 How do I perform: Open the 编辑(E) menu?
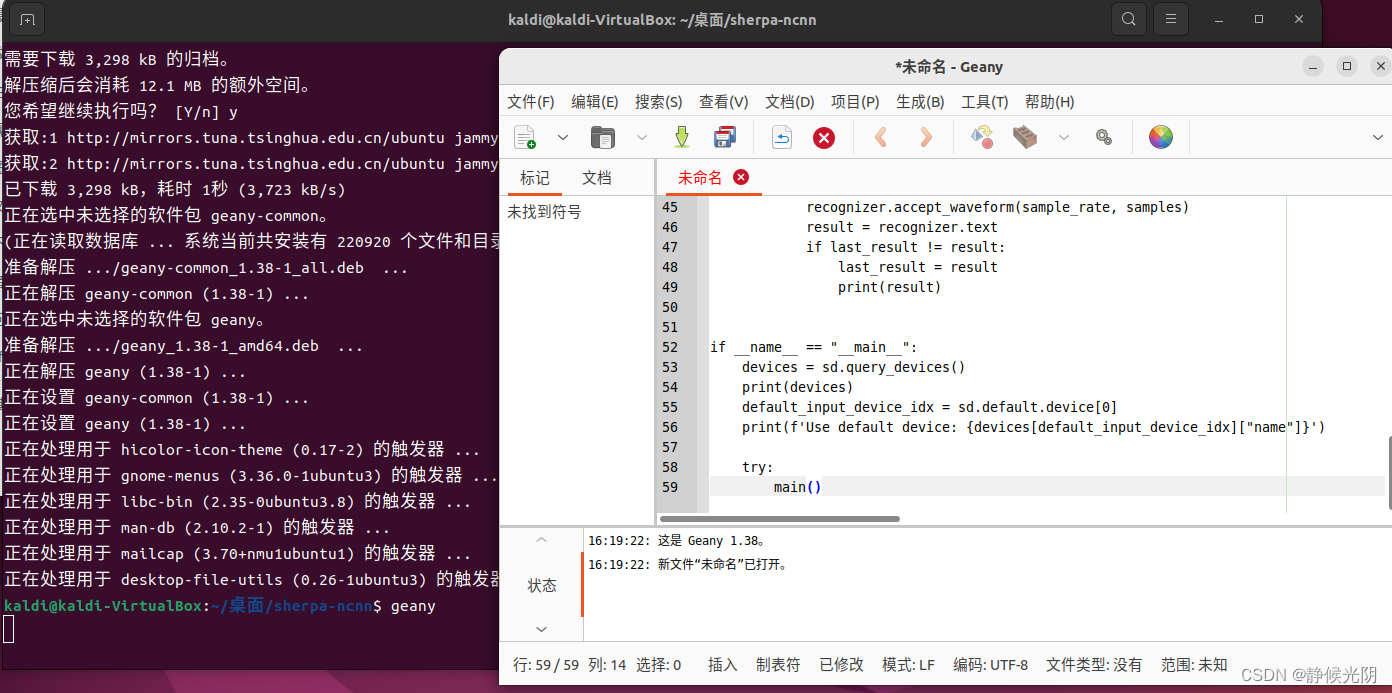tap(595, 102)
